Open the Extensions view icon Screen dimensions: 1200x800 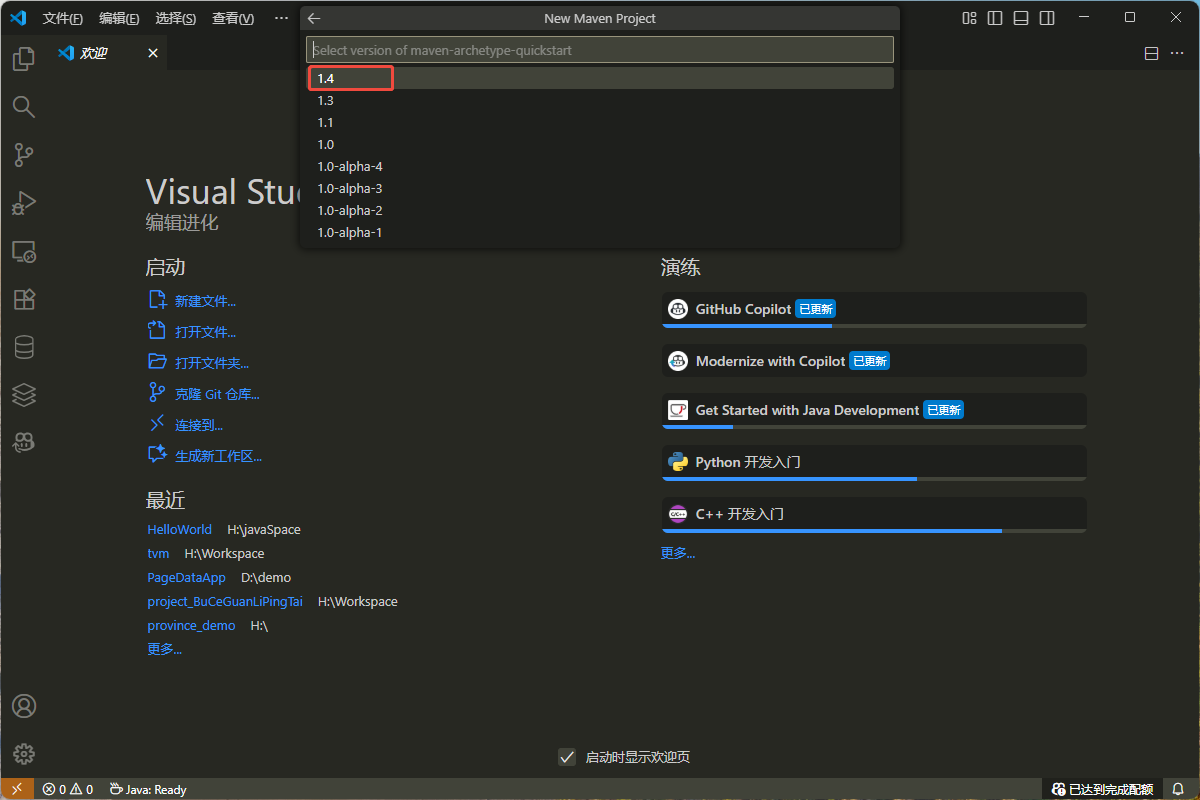(x=24, y=299)
